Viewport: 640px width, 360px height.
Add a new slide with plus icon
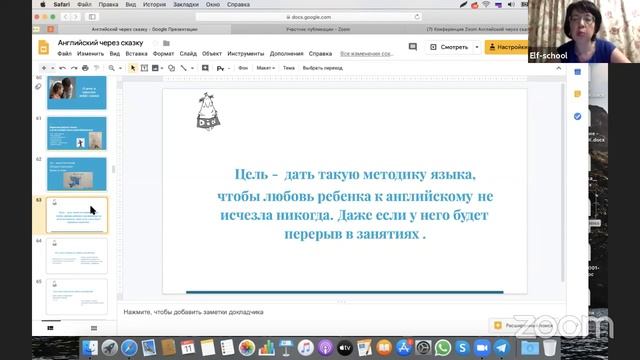tap(44, 68)
